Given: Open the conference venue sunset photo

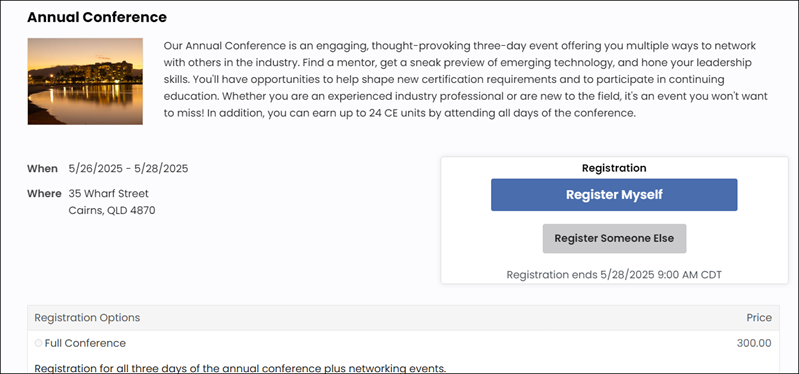Looking at the screenshot, I should tap(85, 82).
